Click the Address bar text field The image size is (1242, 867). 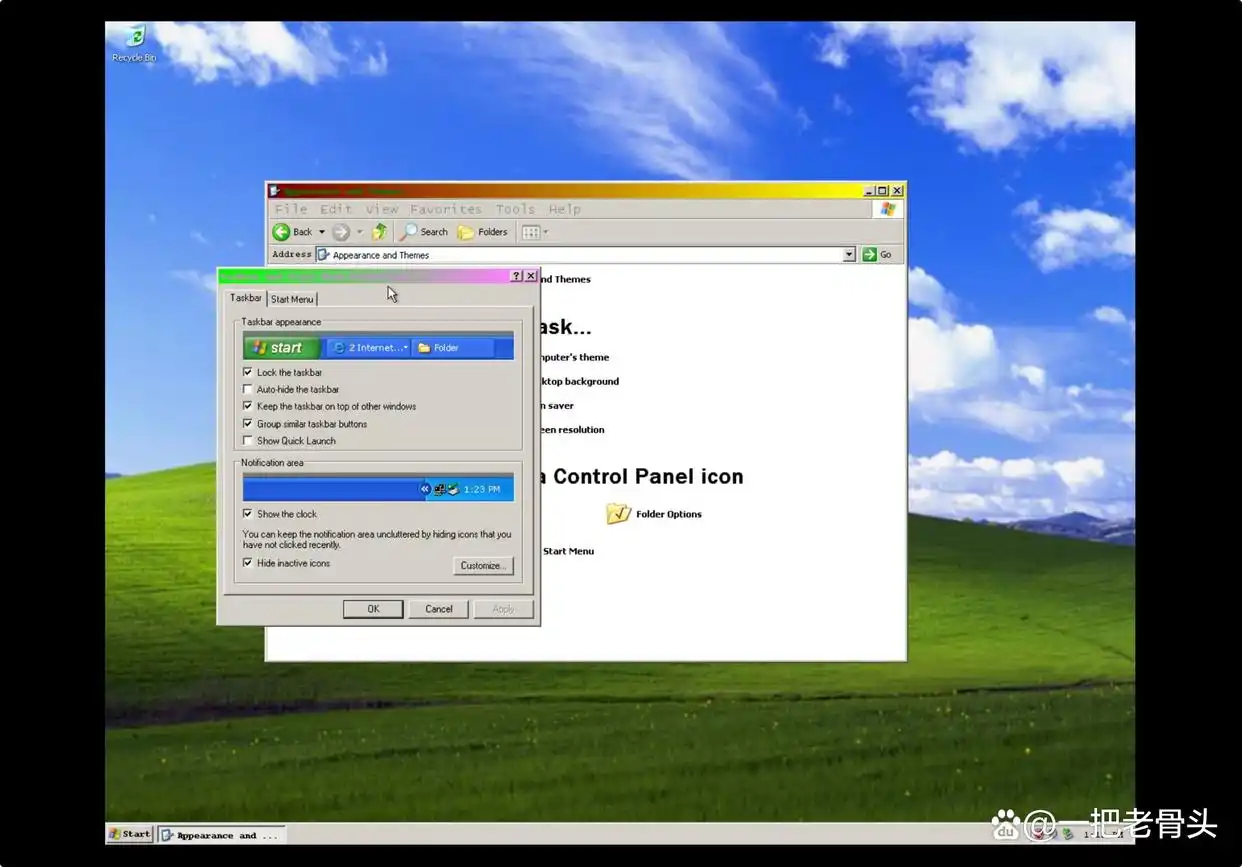[586, 255]
